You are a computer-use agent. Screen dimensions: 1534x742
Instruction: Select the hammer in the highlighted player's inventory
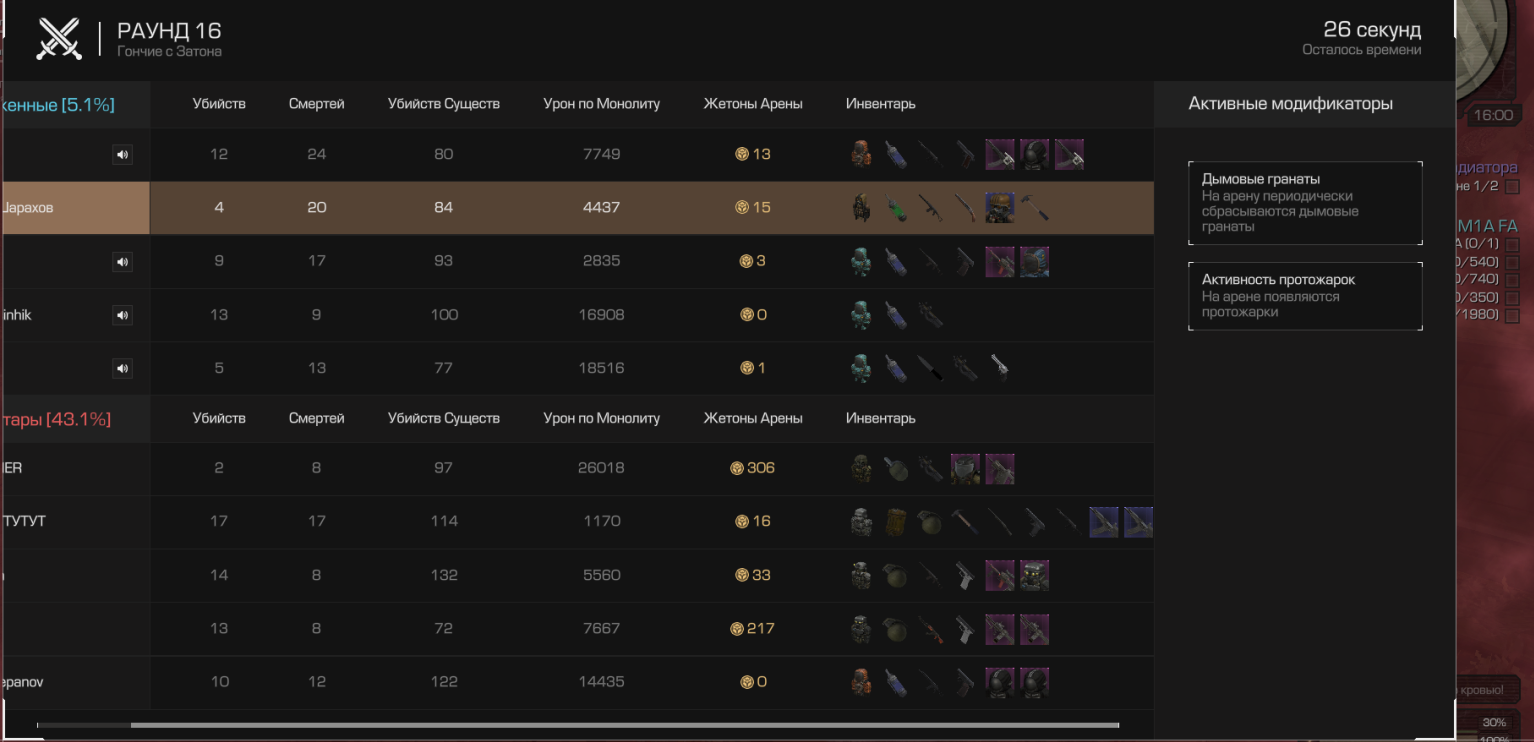click(1035, 208)
